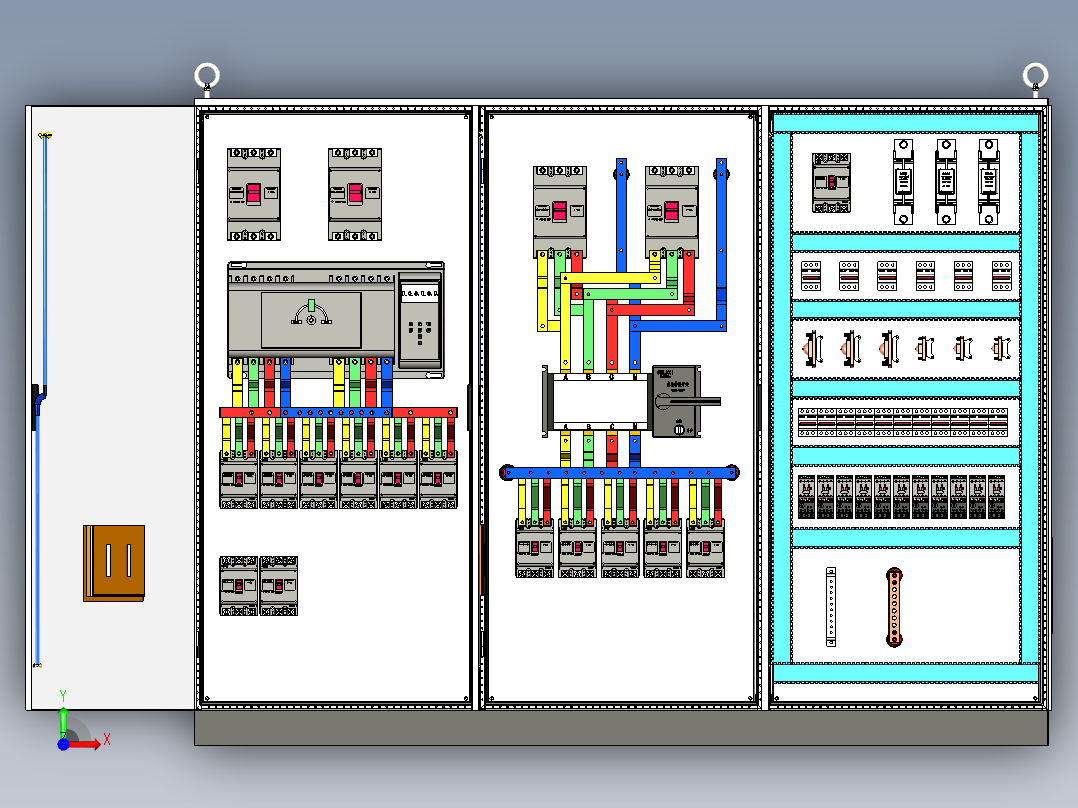
Task: Select the long terminal block strip in right panel
Action: [x=903, y=422]
